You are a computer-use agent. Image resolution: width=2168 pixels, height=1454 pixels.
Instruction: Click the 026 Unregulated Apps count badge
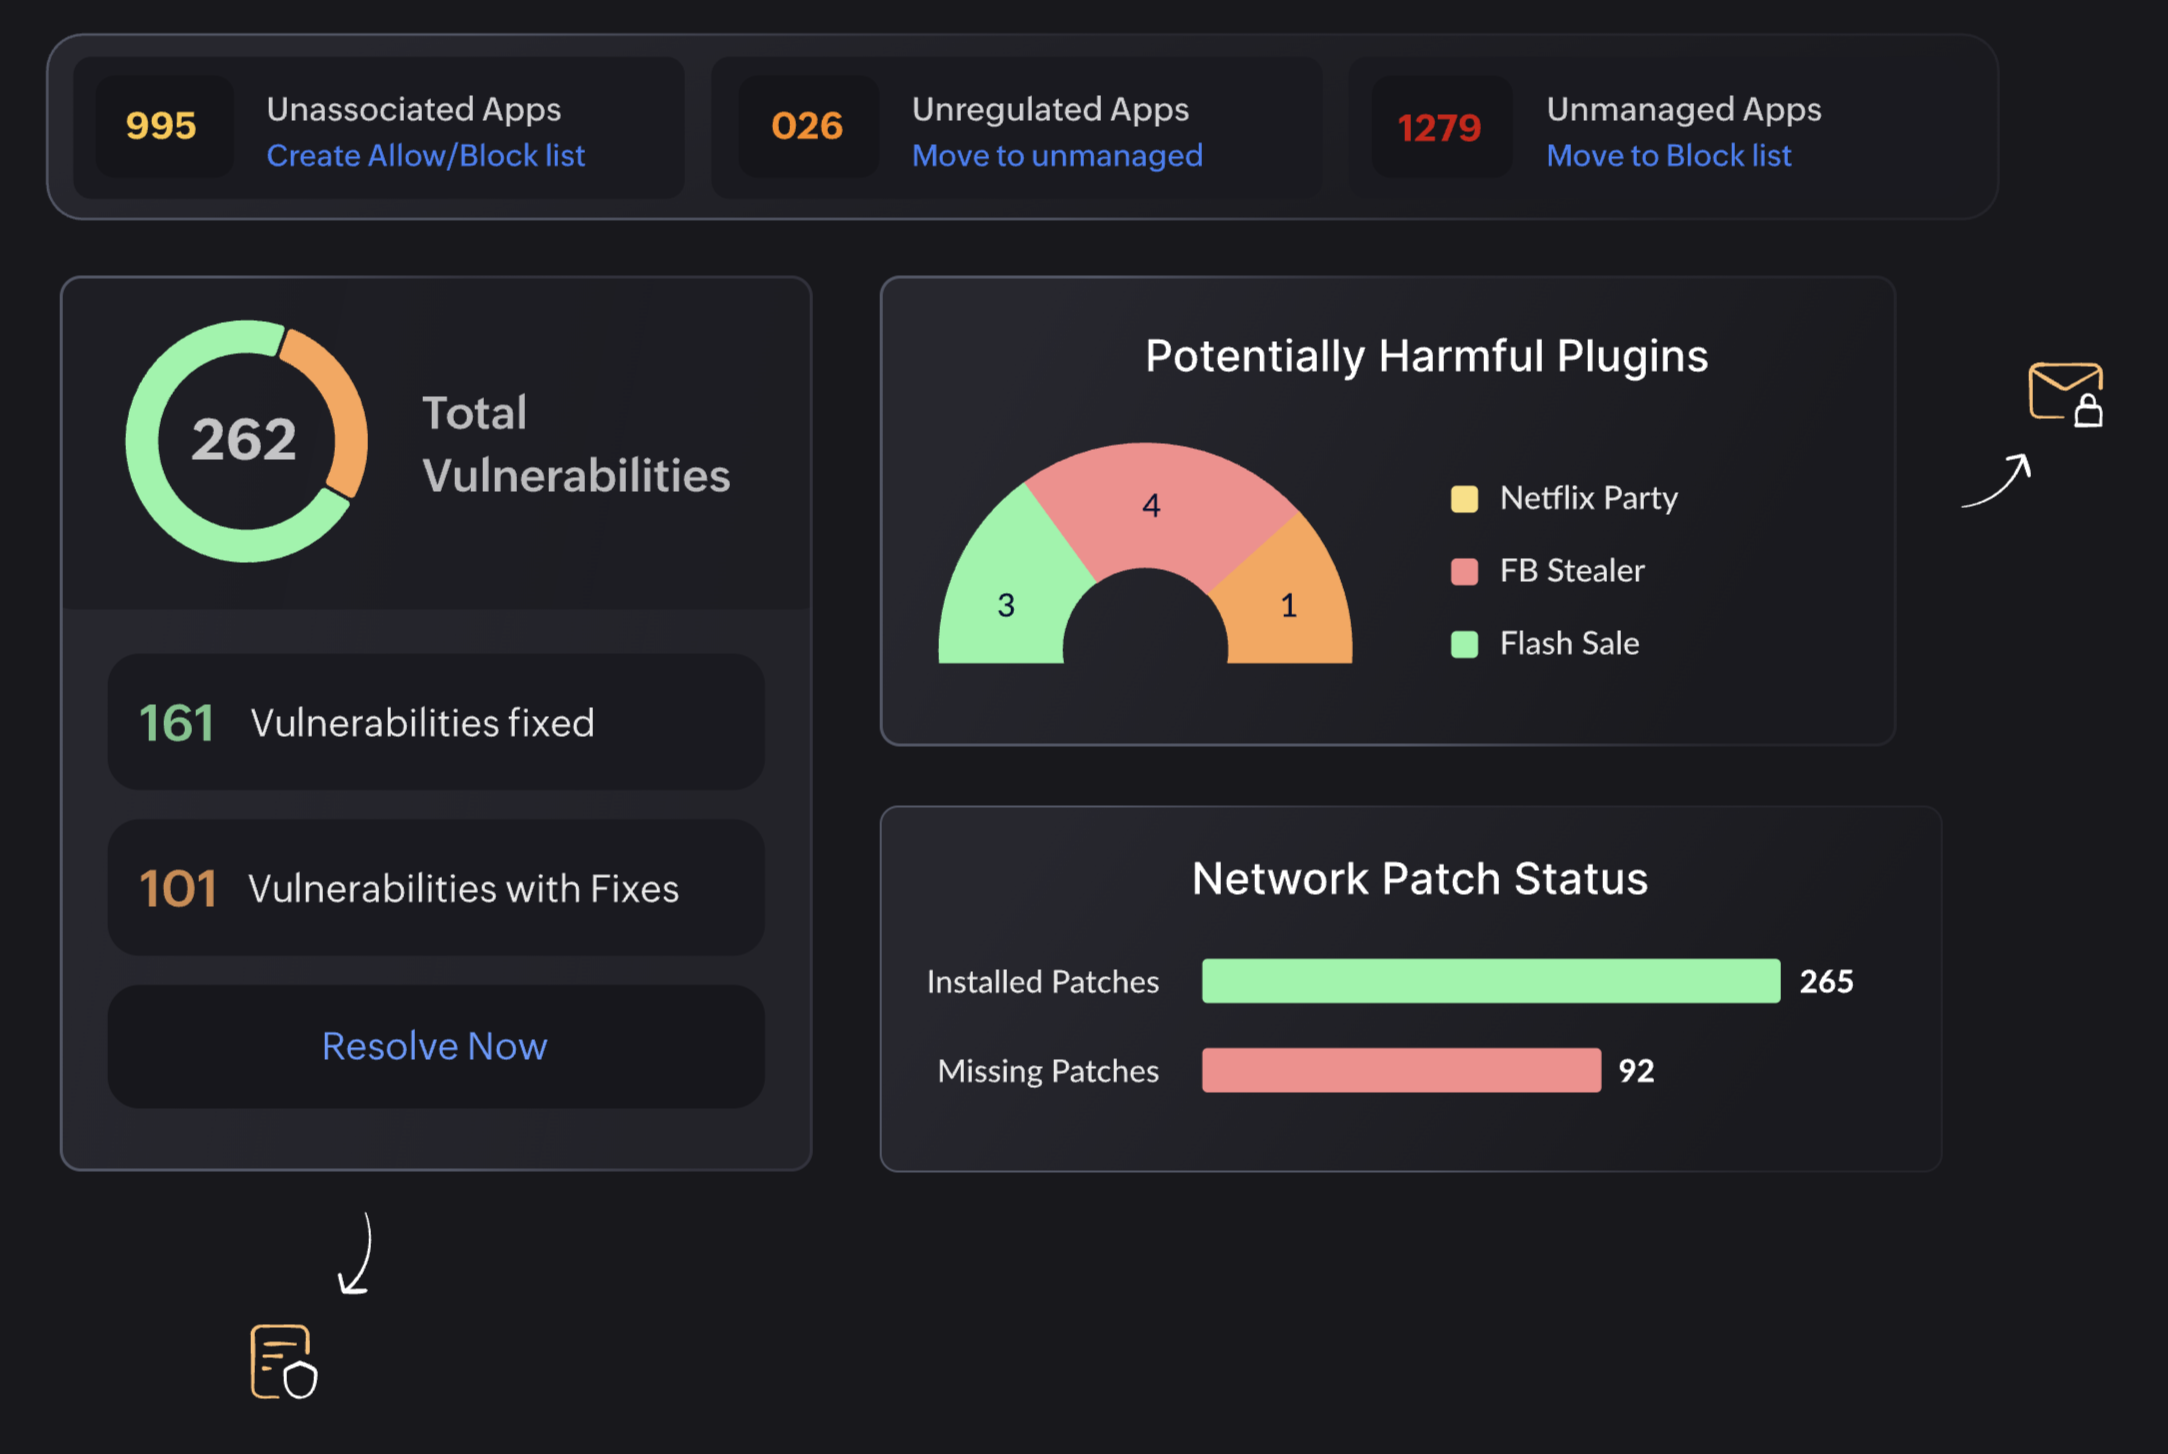[807, 127]
